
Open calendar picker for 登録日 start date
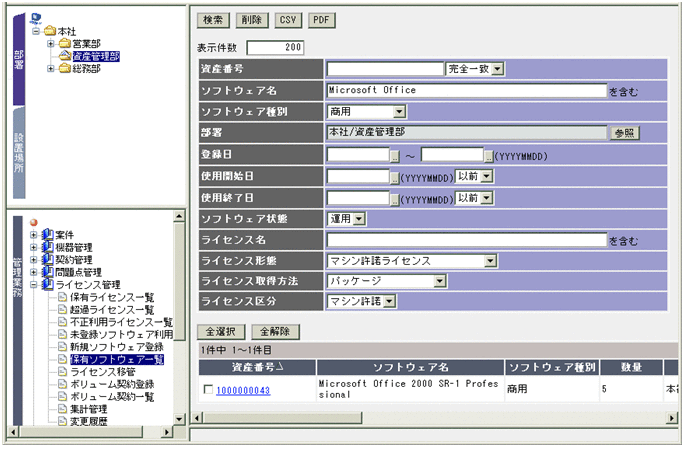pos(394,156)
